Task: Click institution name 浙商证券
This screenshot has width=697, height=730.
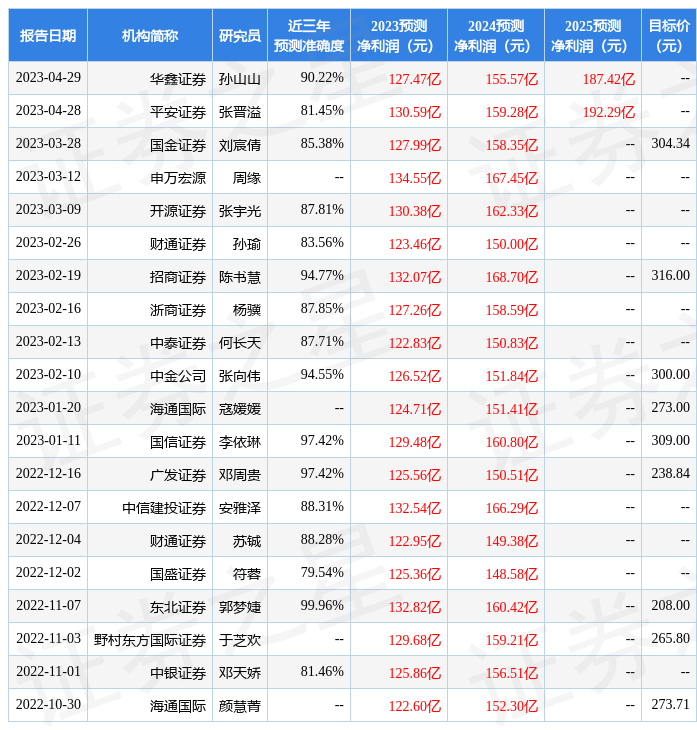Action: [x=178, y=311]
